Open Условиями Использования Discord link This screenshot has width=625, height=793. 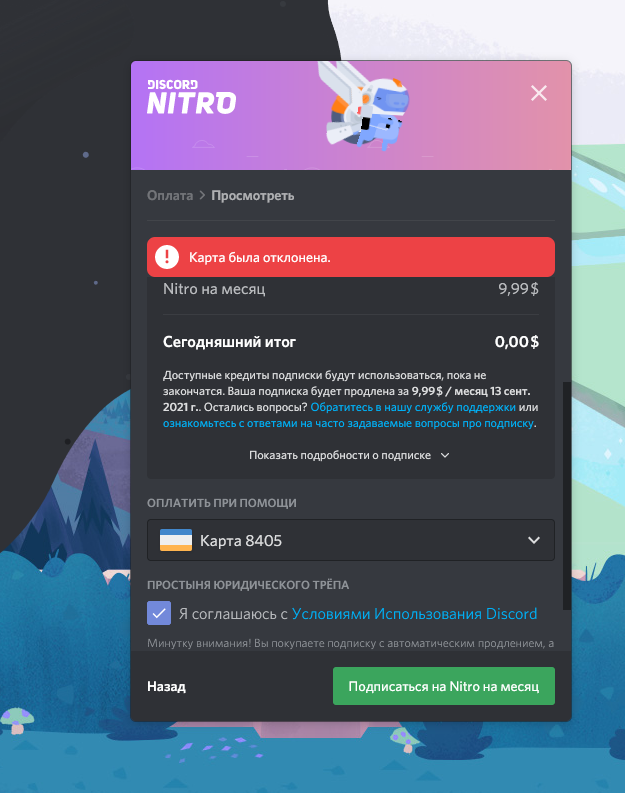coord(414,613)
